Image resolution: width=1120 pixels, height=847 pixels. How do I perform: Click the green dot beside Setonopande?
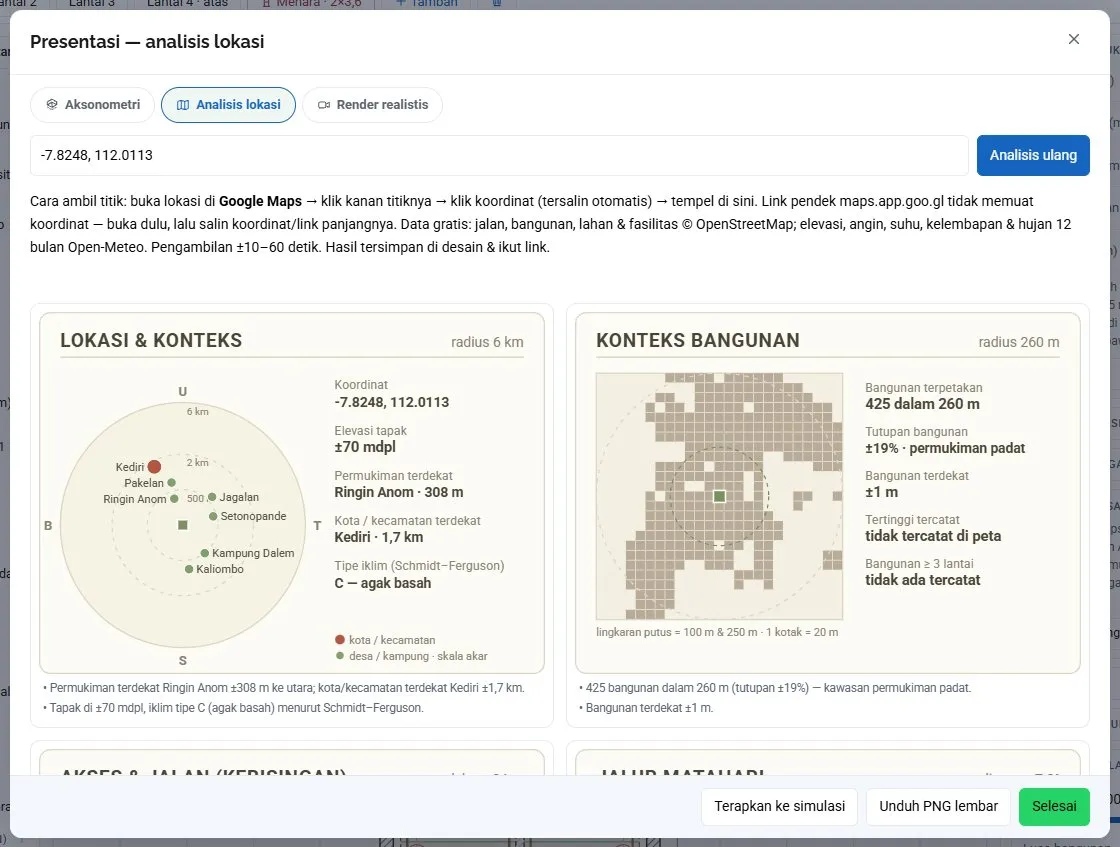(x=213, y=516)
